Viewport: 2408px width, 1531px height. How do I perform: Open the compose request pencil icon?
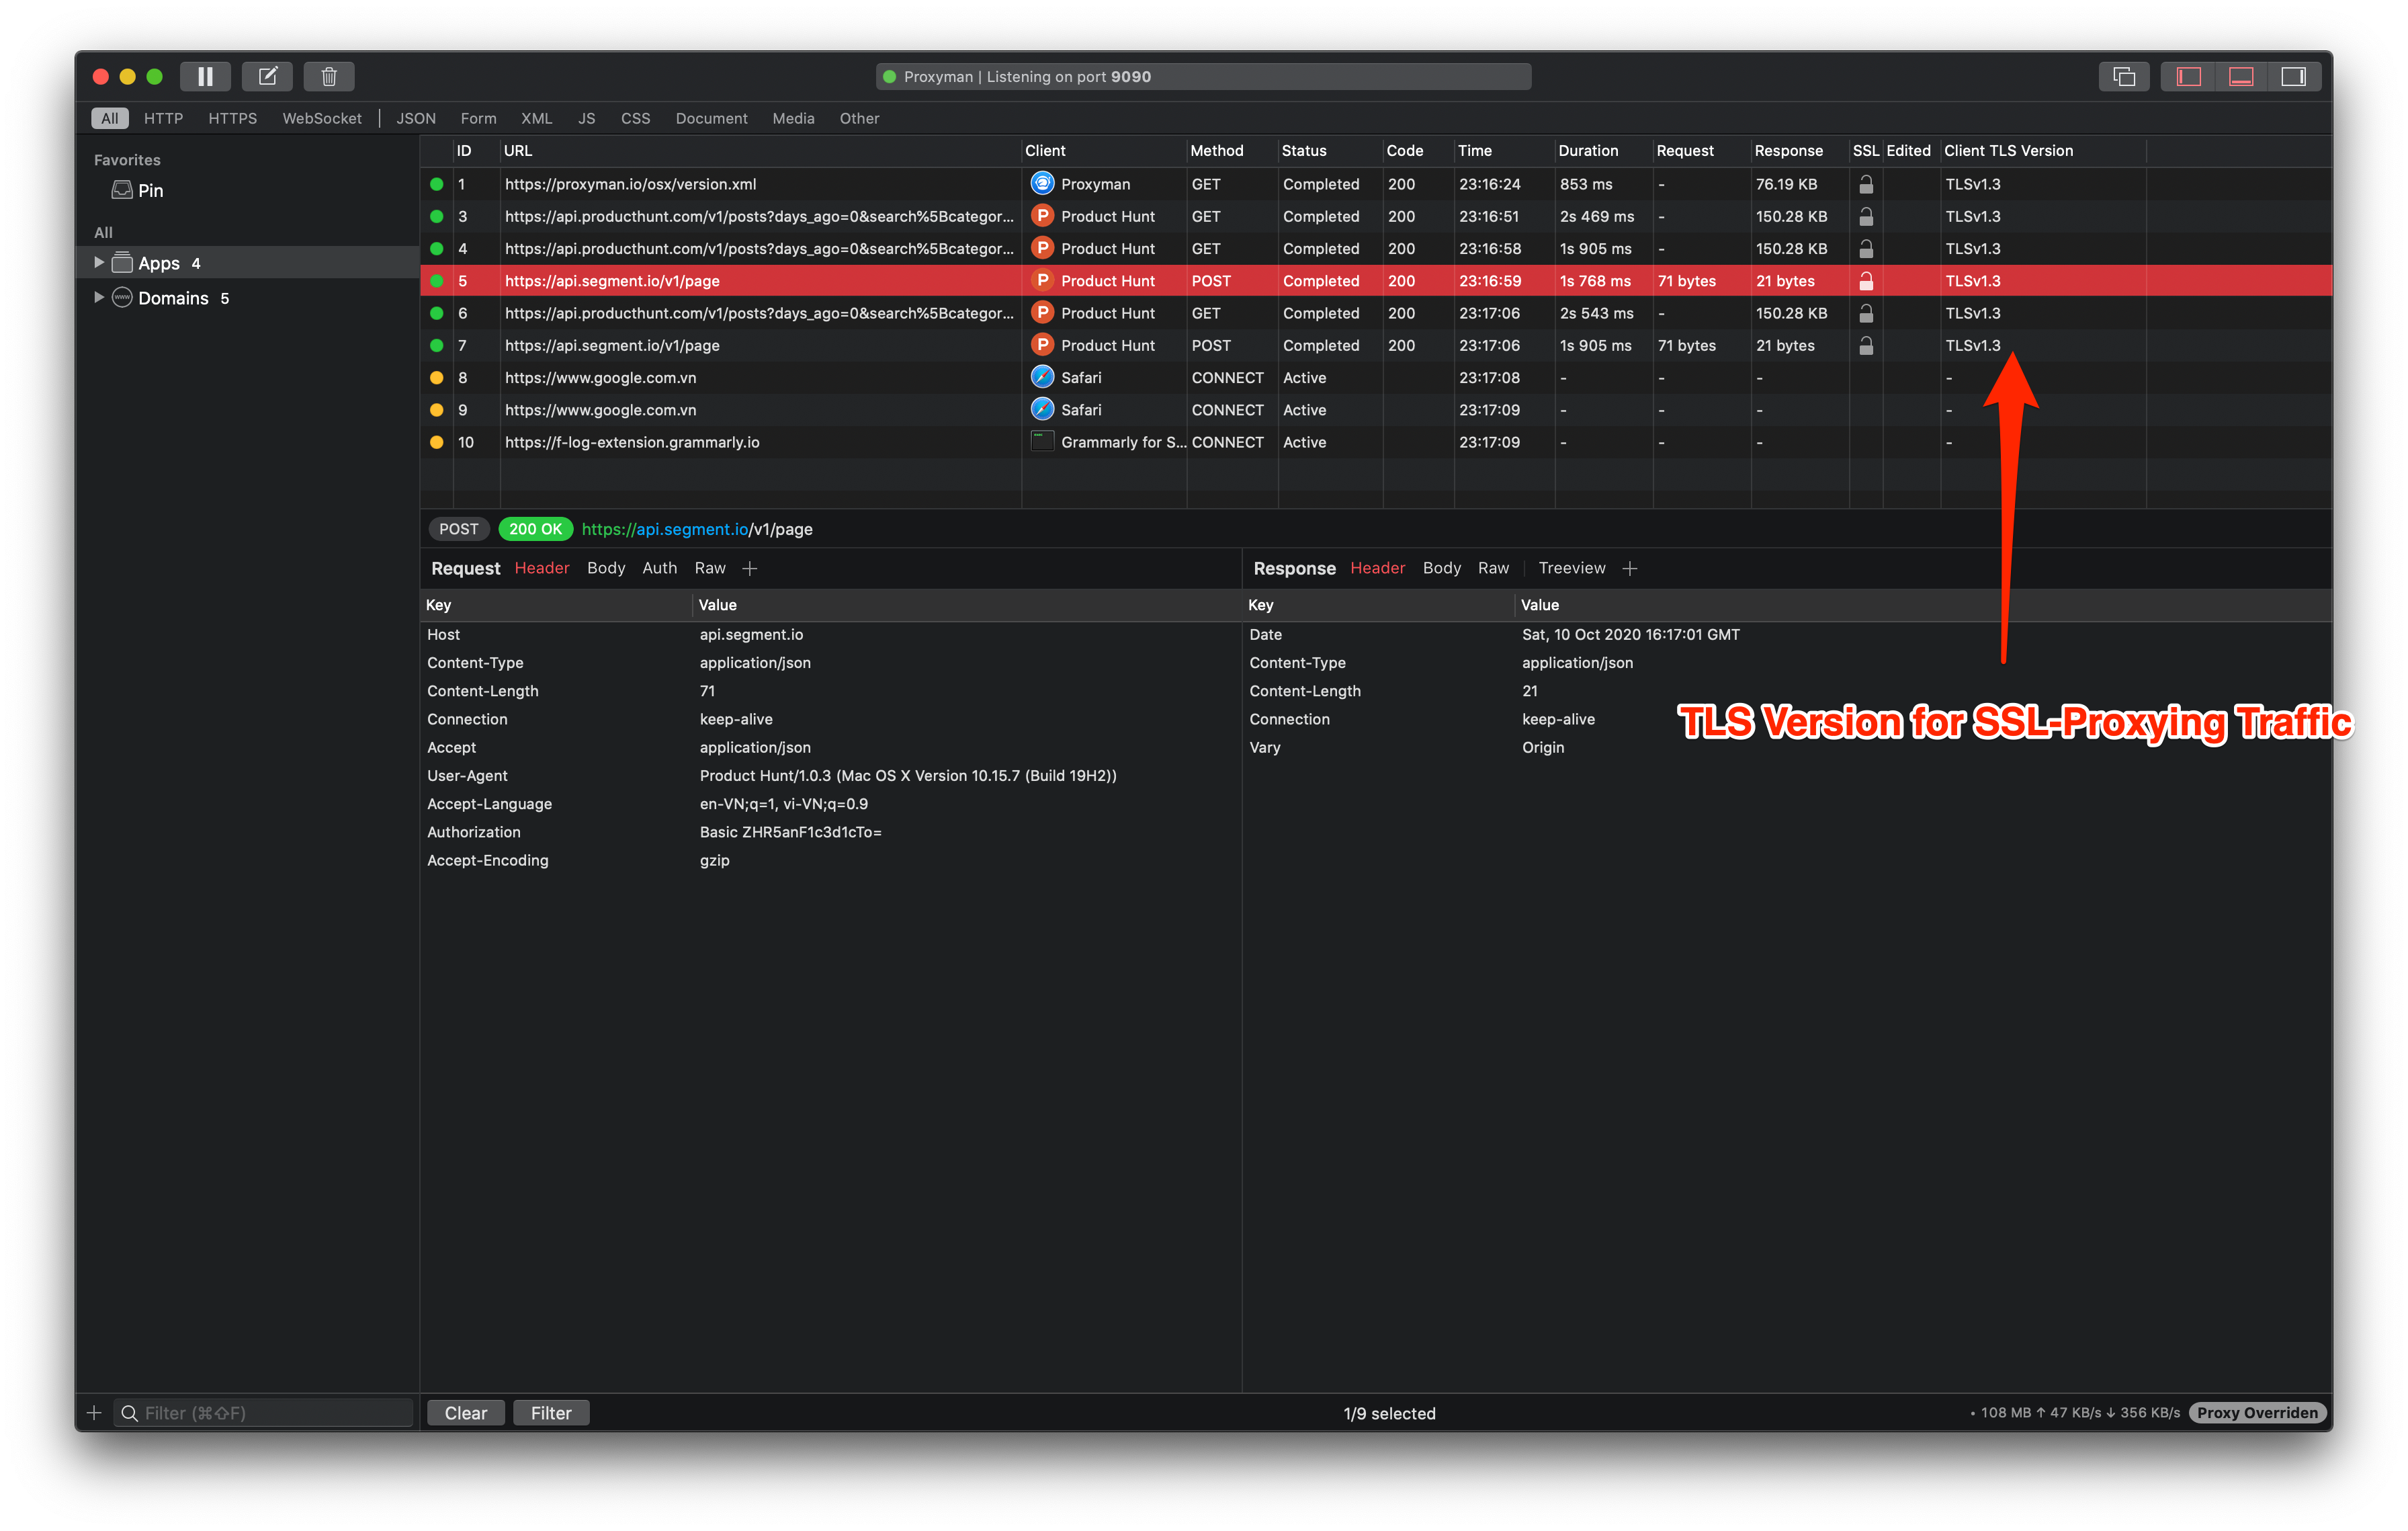(267, 76)
